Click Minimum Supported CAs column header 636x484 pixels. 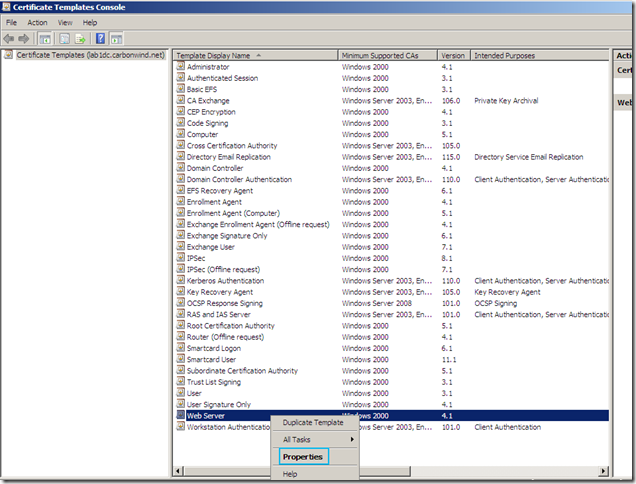point(387,55)
